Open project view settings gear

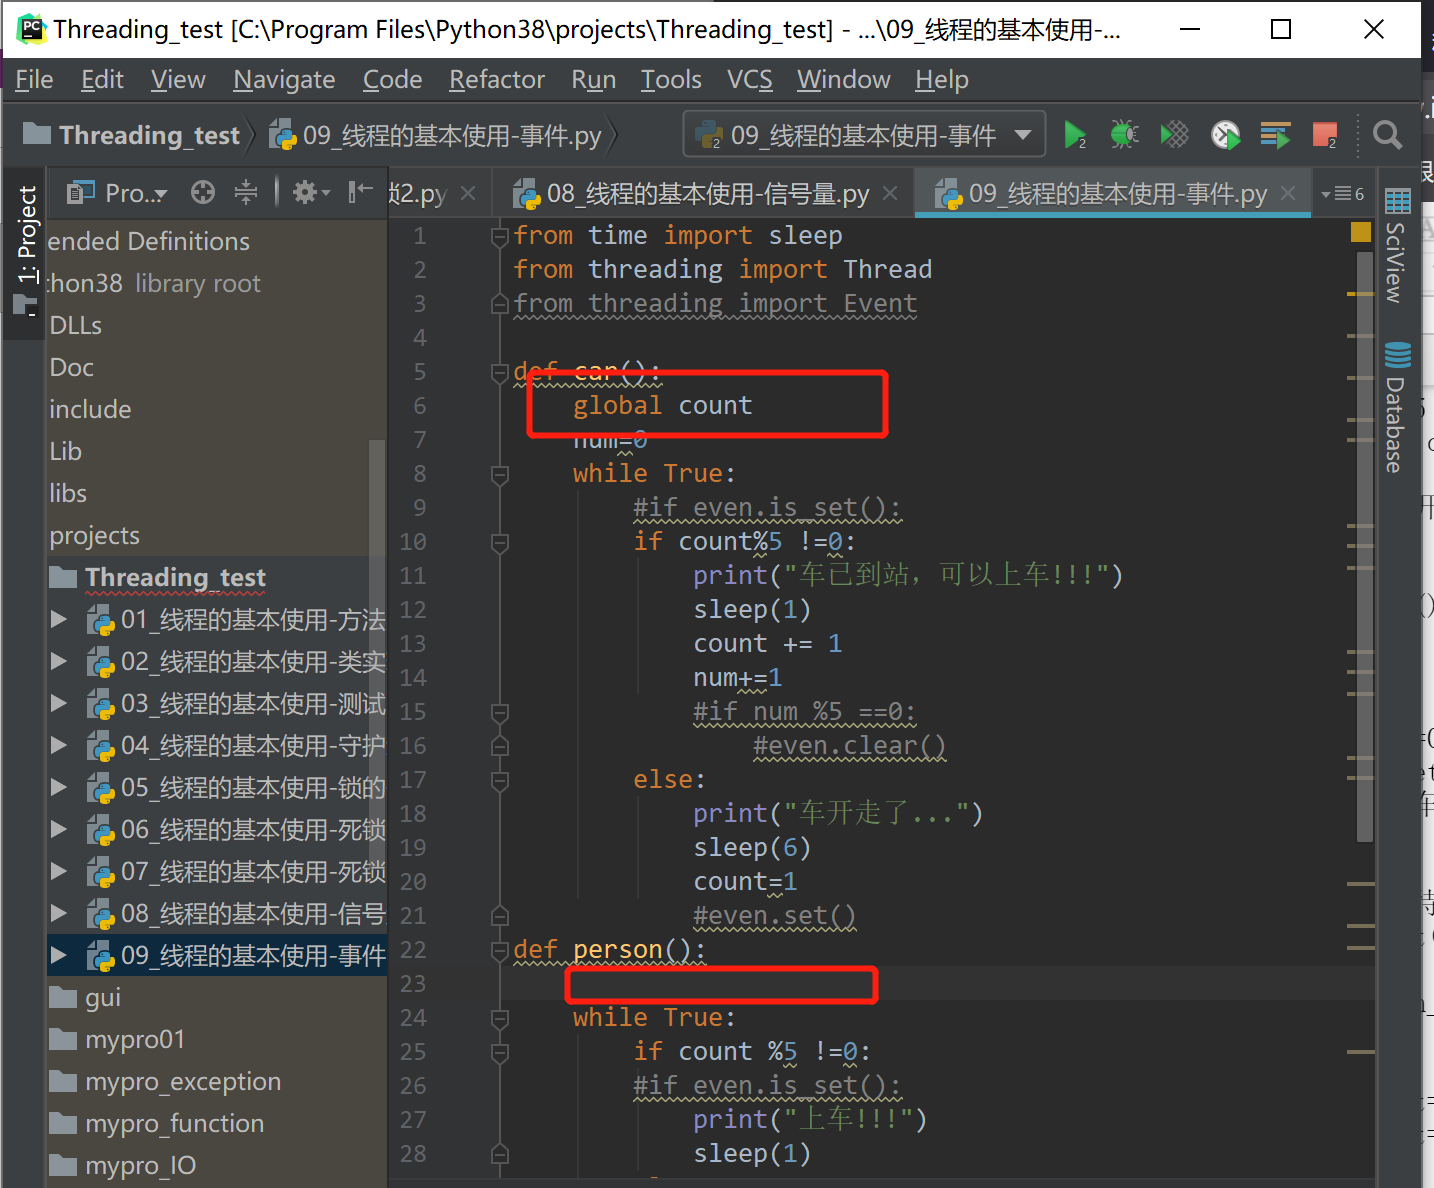point(310,192)
